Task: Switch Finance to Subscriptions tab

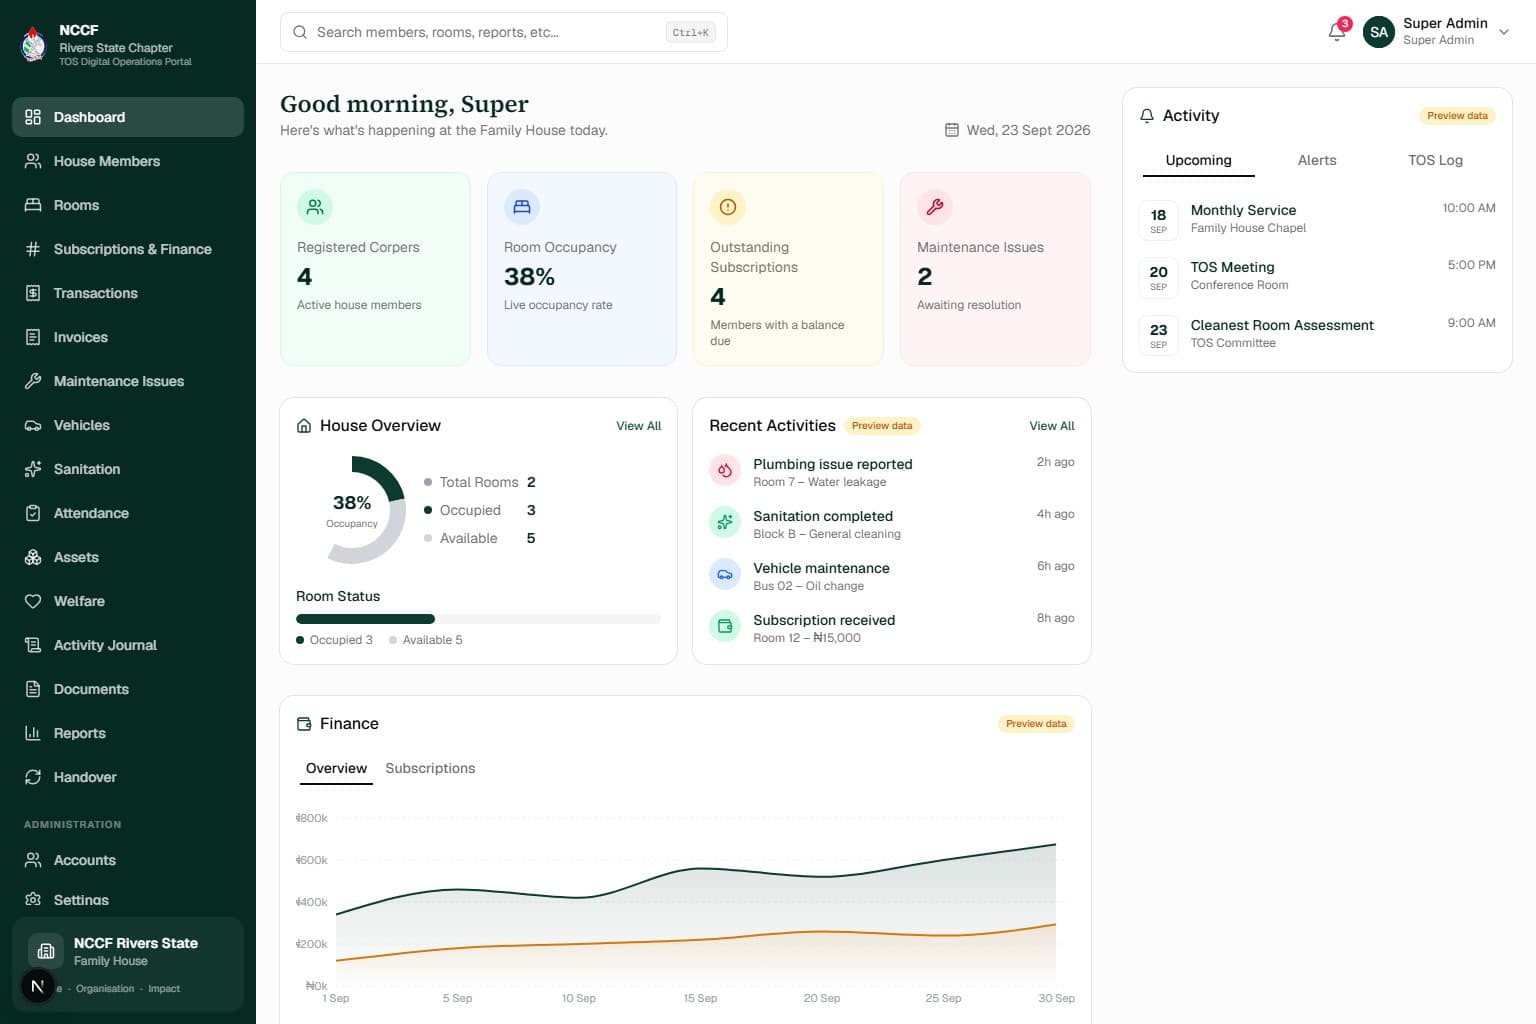Action: (430, 768)
